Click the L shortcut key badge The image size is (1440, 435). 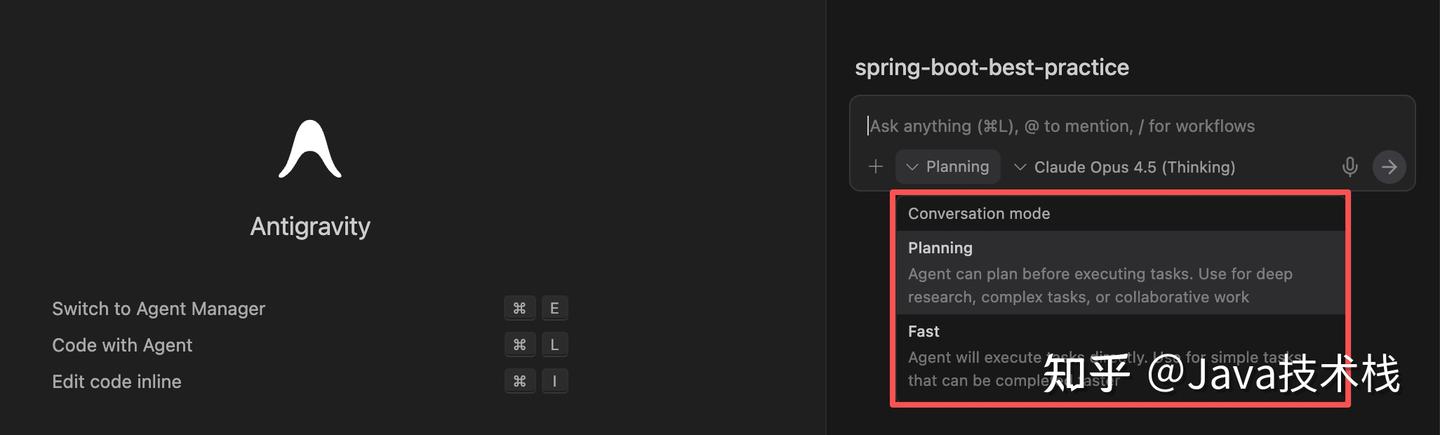pos(554,345)
